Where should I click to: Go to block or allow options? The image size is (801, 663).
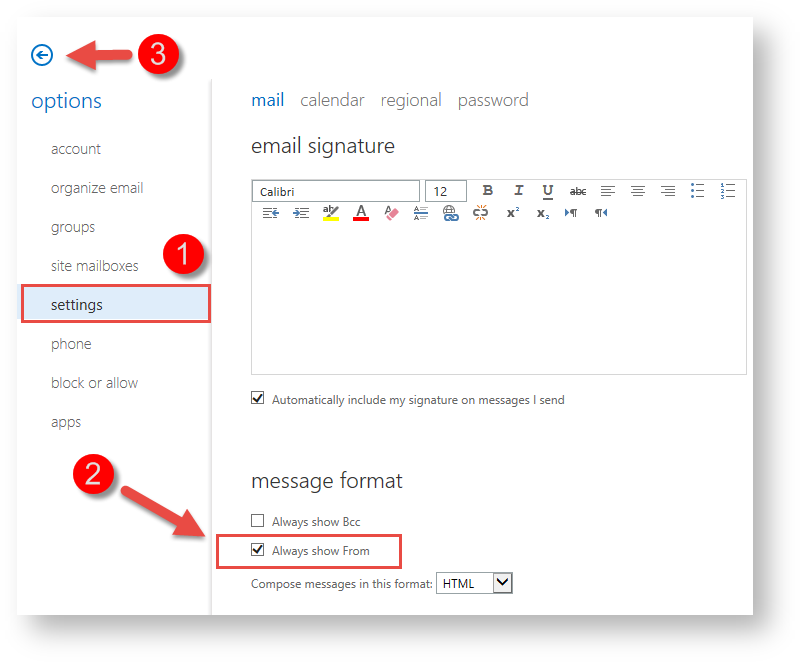tap(94, 383)
